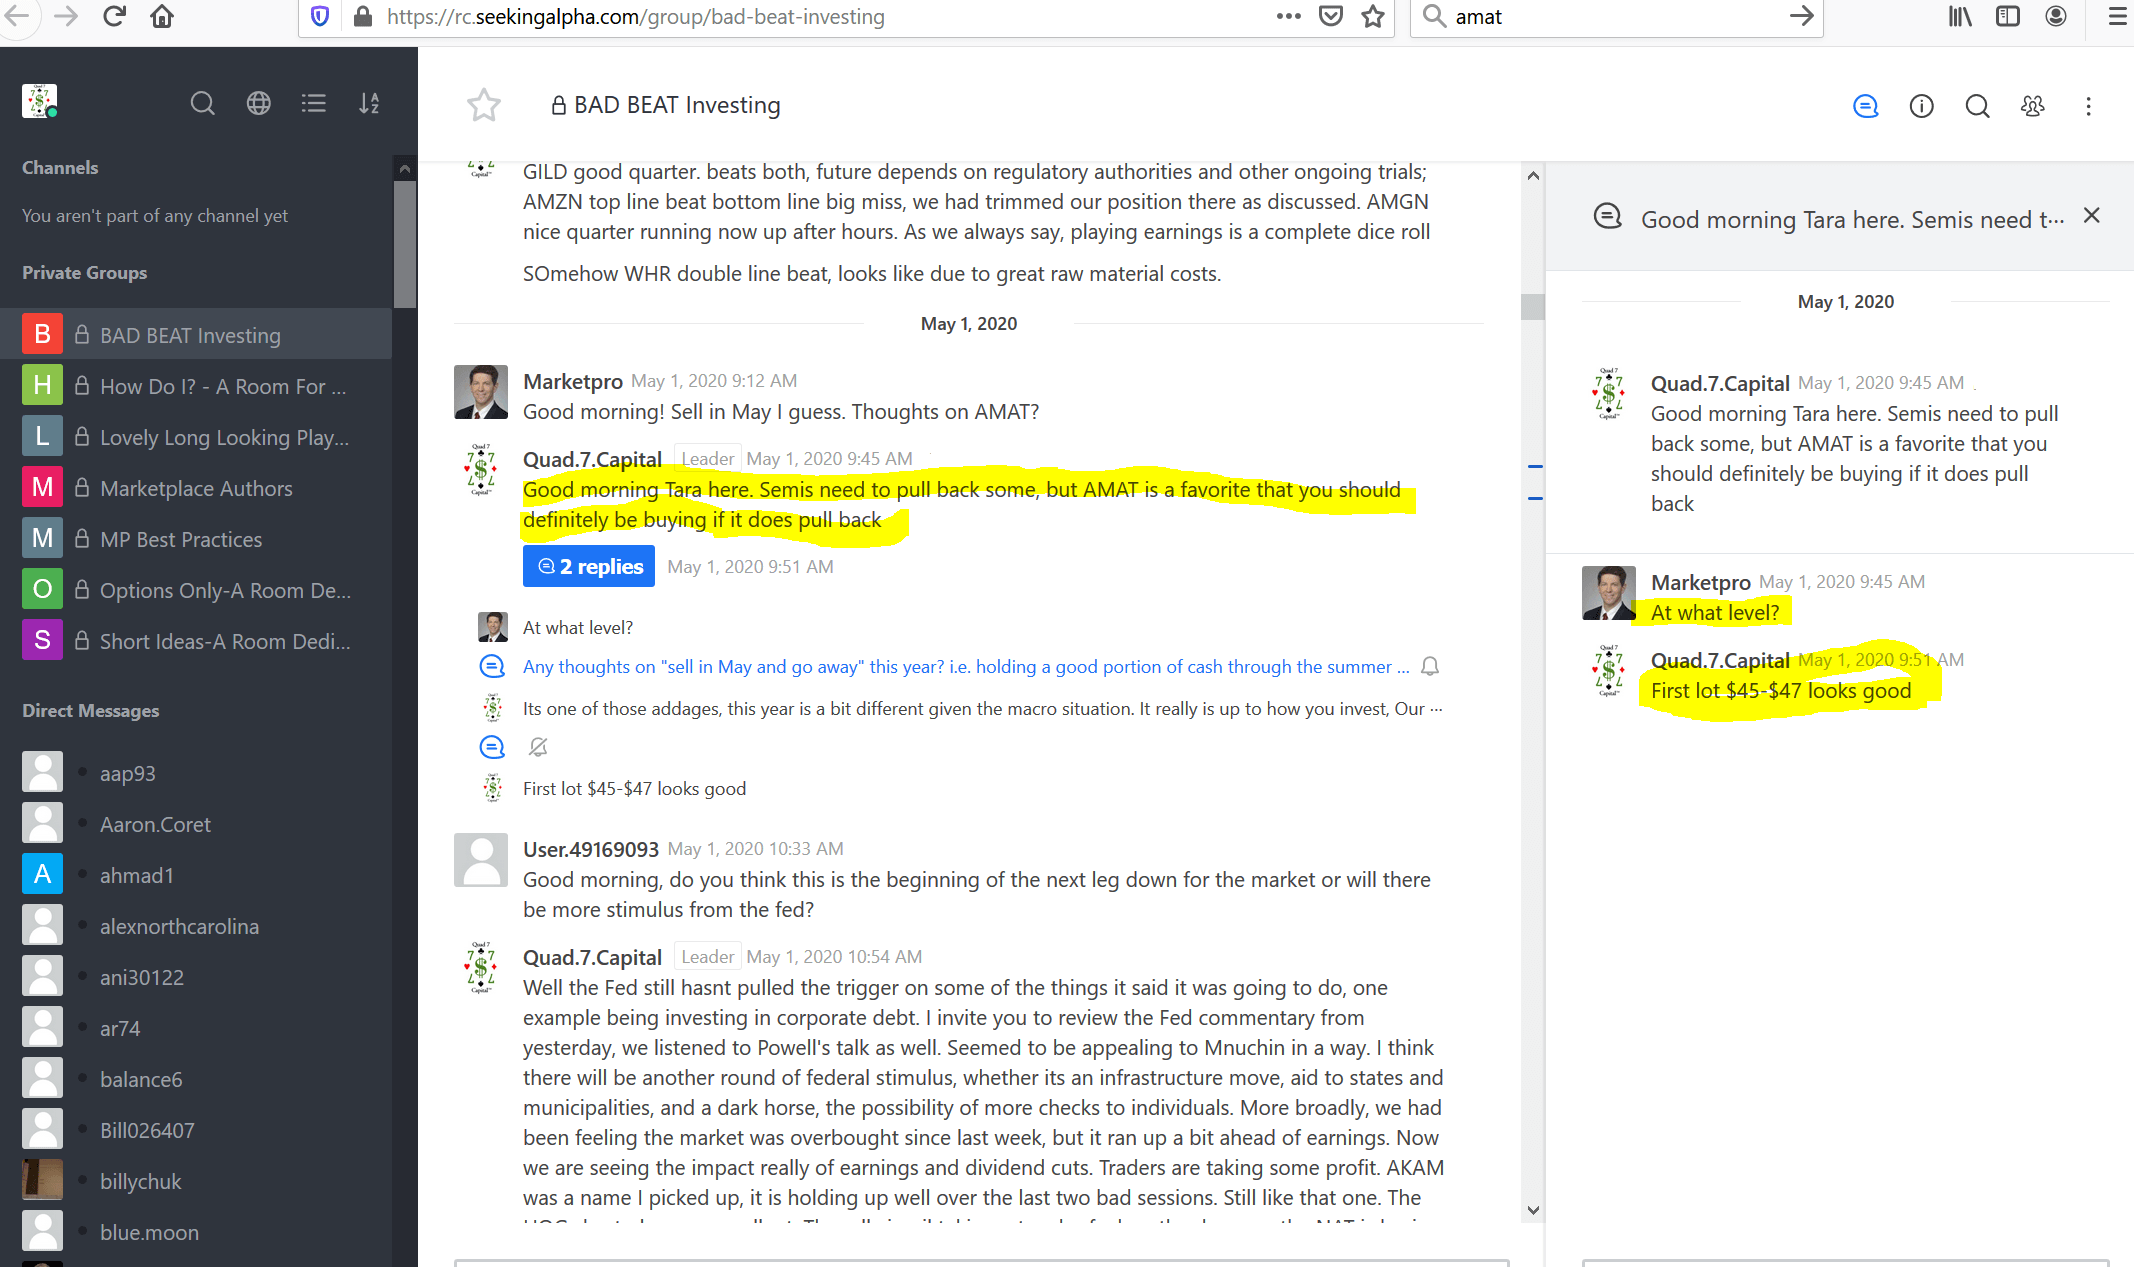Click the Private Groups section header
Image resolution: width=2134 pixels, height=1267 pixels.
85,272
